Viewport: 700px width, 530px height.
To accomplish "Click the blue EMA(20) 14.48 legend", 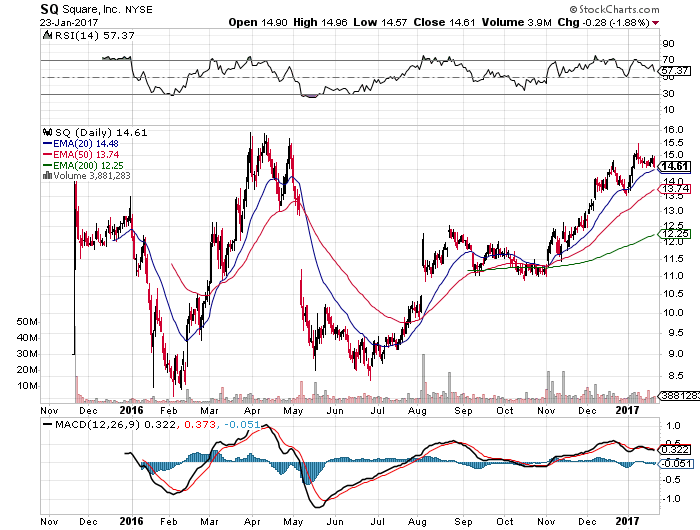I will pyautogui.click(x=81, y=143).
